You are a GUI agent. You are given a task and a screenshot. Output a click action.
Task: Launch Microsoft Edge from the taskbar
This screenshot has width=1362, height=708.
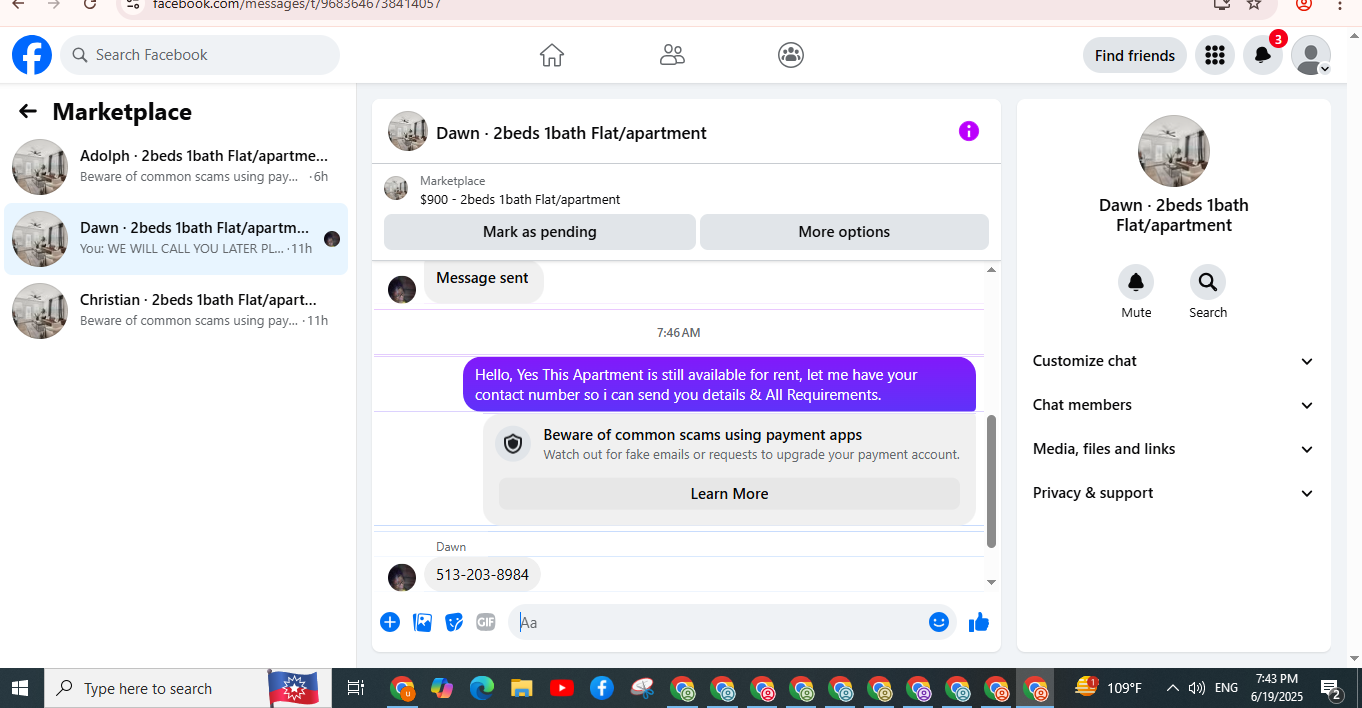(482, 688)
